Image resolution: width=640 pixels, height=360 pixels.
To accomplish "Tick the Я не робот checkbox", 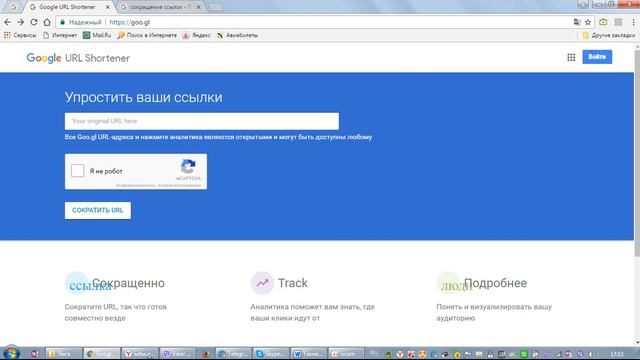I will click(78, 171).
